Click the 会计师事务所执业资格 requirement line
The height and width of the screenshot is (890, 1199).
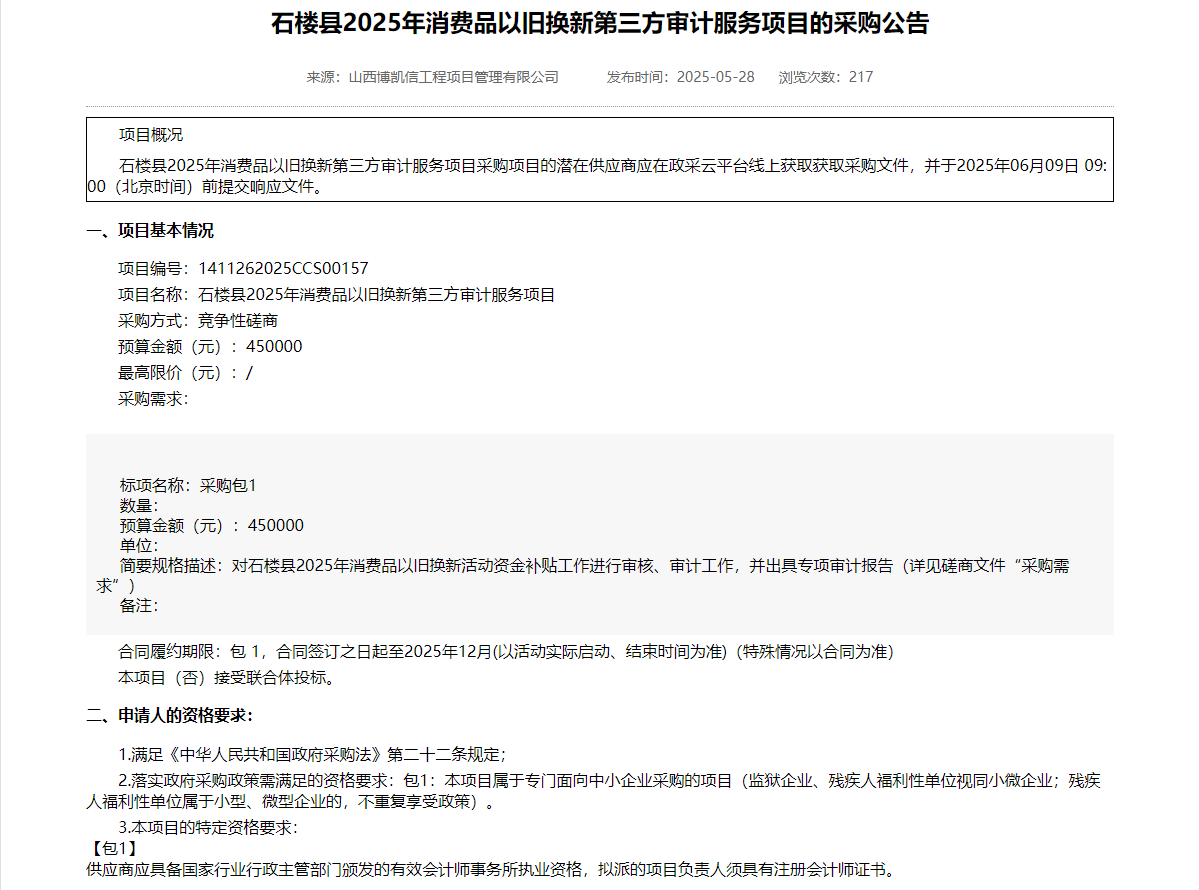click(x=491, y=869)
